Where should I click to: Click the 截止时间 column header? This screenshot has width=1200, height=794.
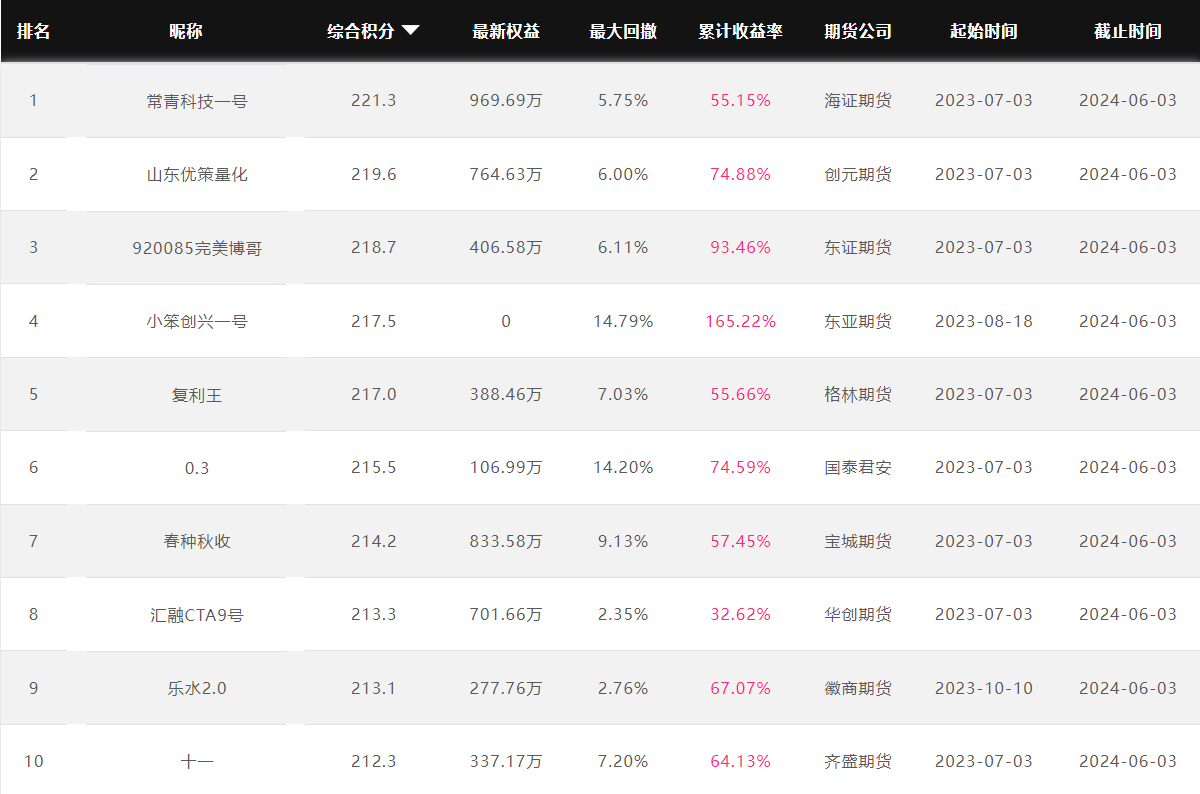coord(1128,31)
